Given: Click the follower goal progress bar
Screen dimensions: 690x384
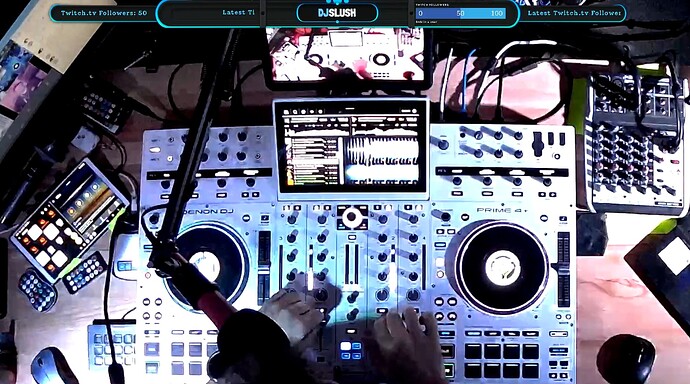Looking at the screenshot, I should (x=460, y=13).
